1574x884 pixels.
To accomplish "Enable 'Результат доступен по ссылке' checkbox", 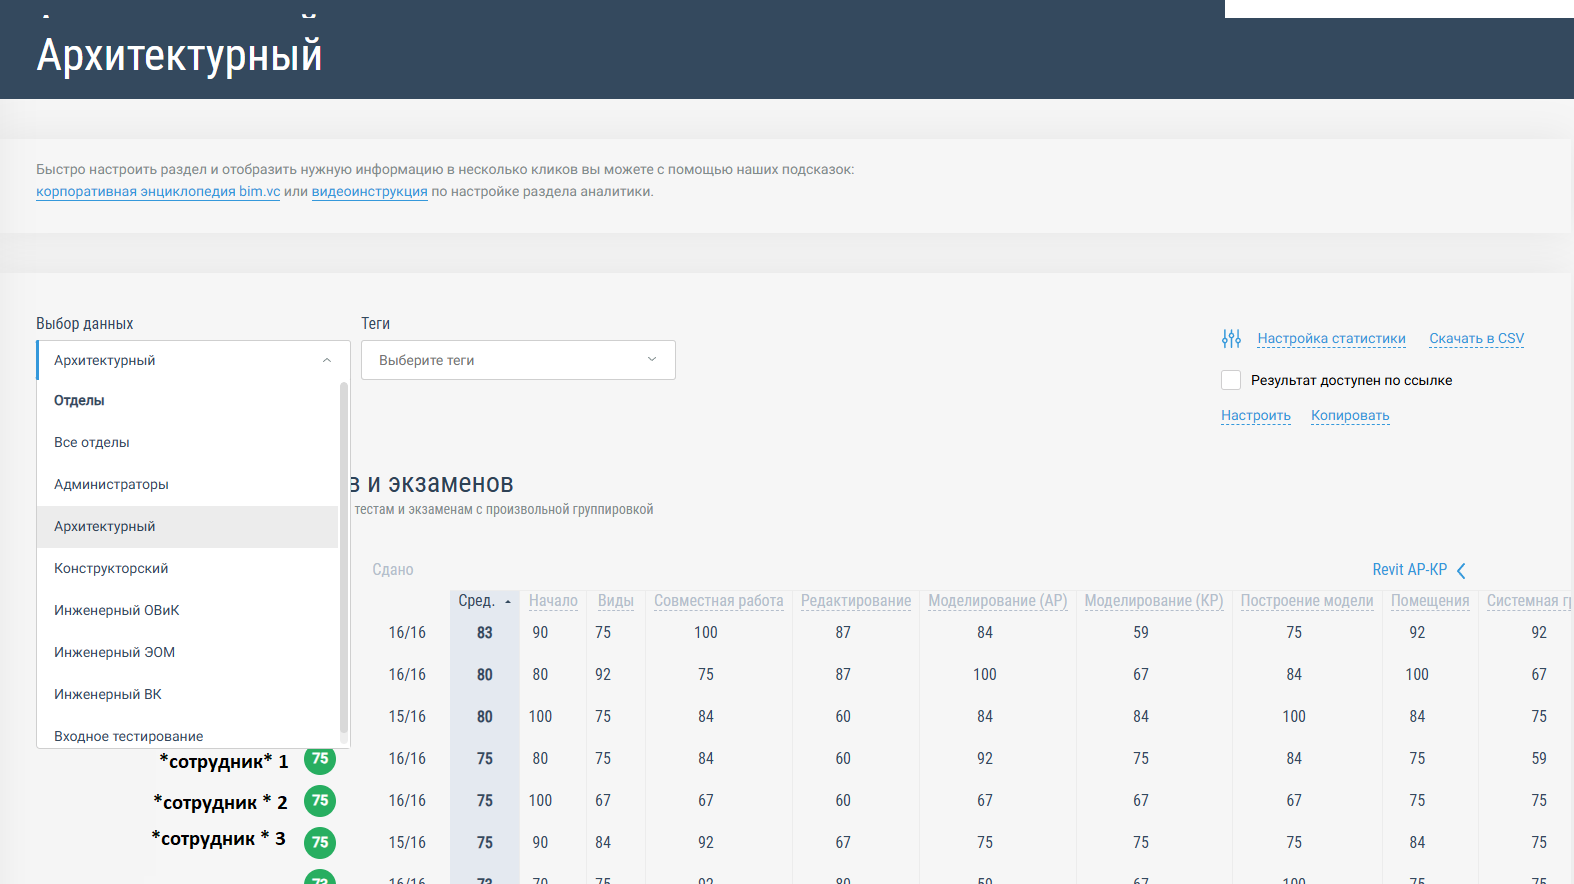I will (1231, 380).
